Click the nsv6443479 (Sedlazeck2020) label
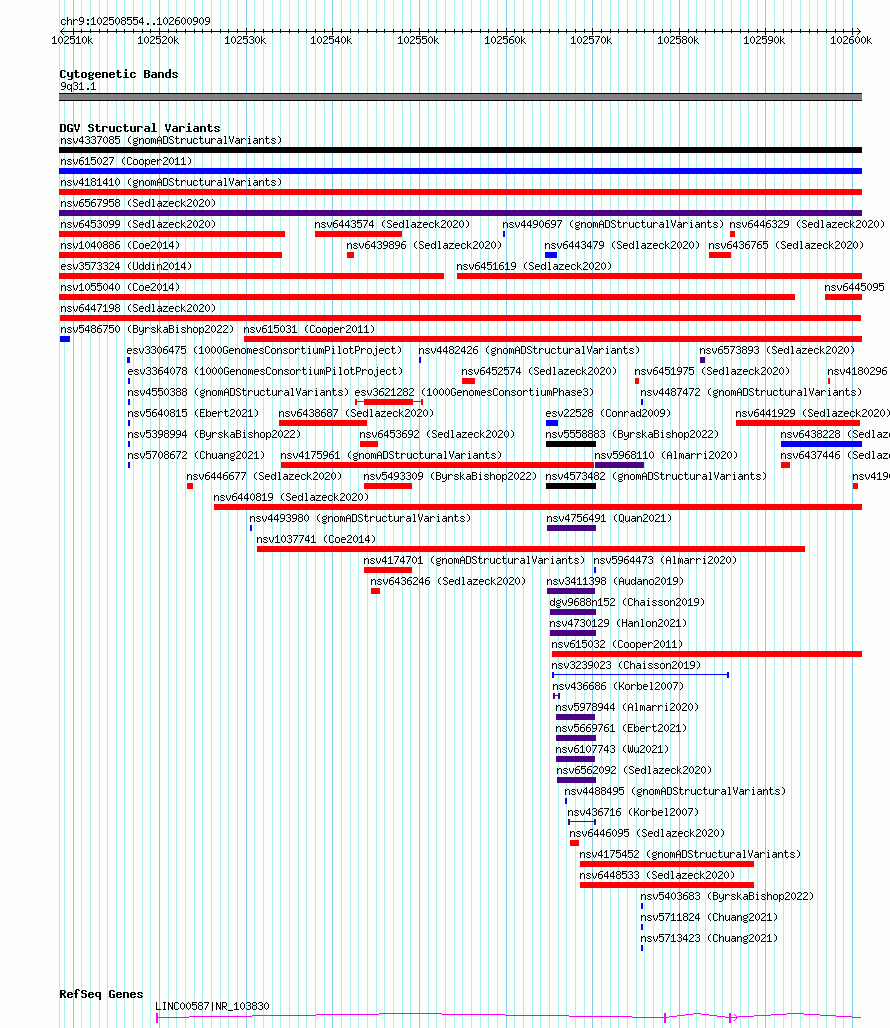Screen dimensions: 890x1028 (x=623, y=245)
